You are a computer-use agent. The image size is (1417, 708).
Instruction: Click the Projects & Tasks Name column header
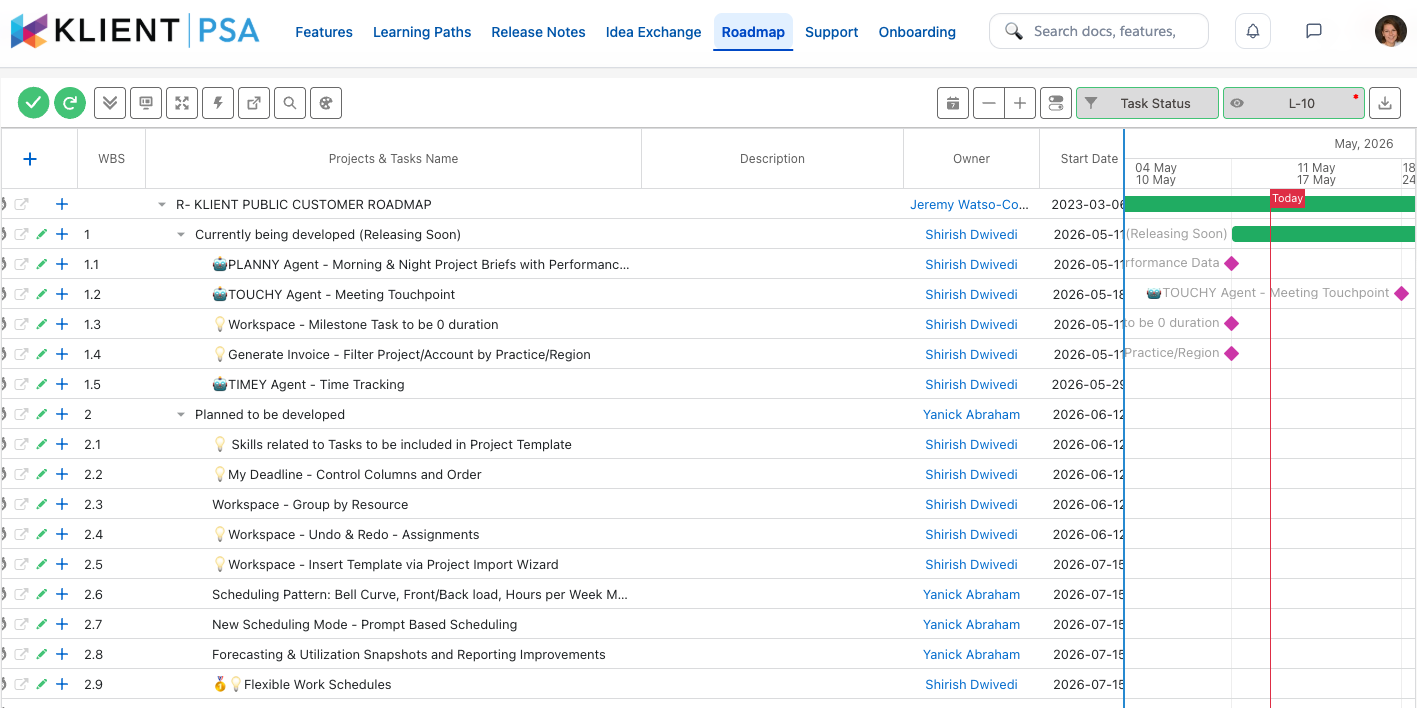tap(393, 159)
